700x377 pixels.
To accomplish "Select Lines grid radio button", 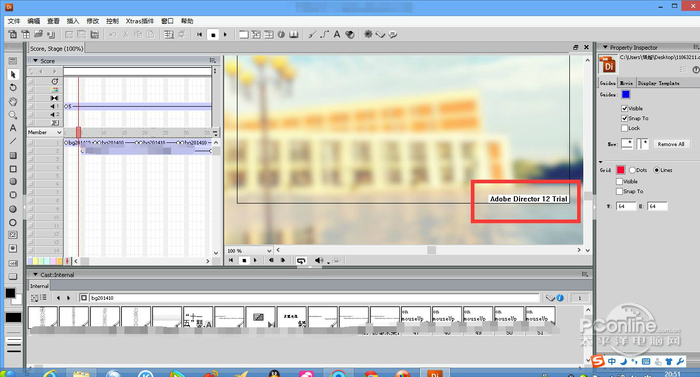I will pos(657,170).
